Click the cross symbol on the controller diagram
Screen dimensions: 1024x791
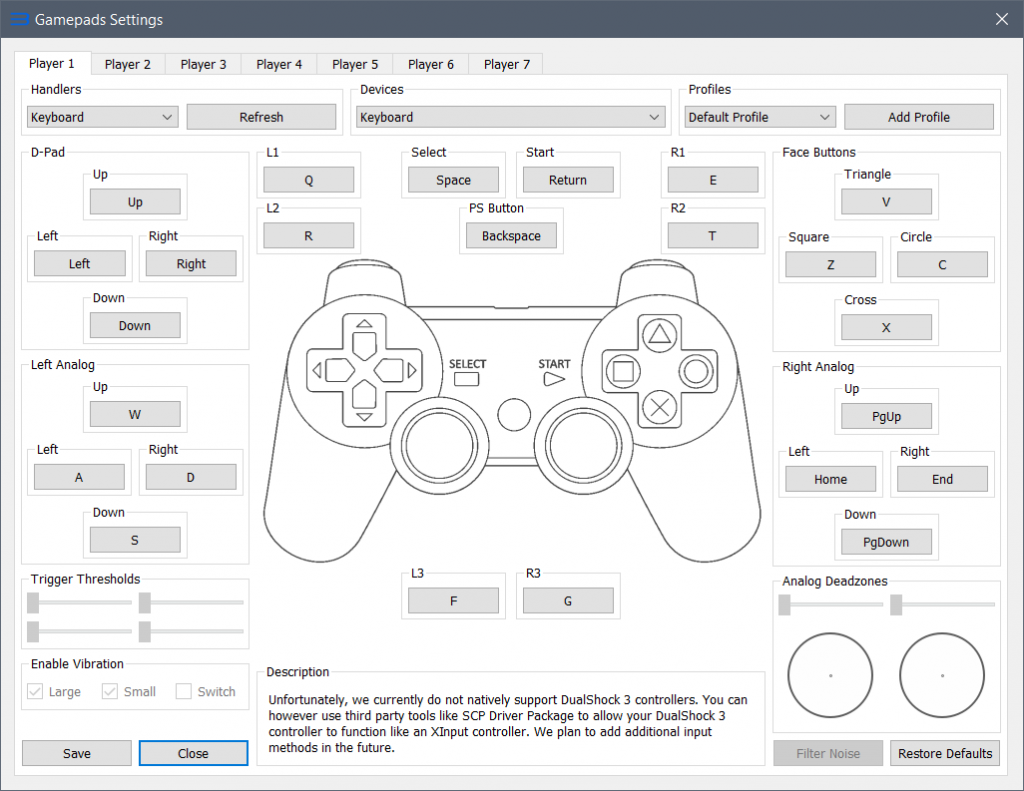pos(659,406)
